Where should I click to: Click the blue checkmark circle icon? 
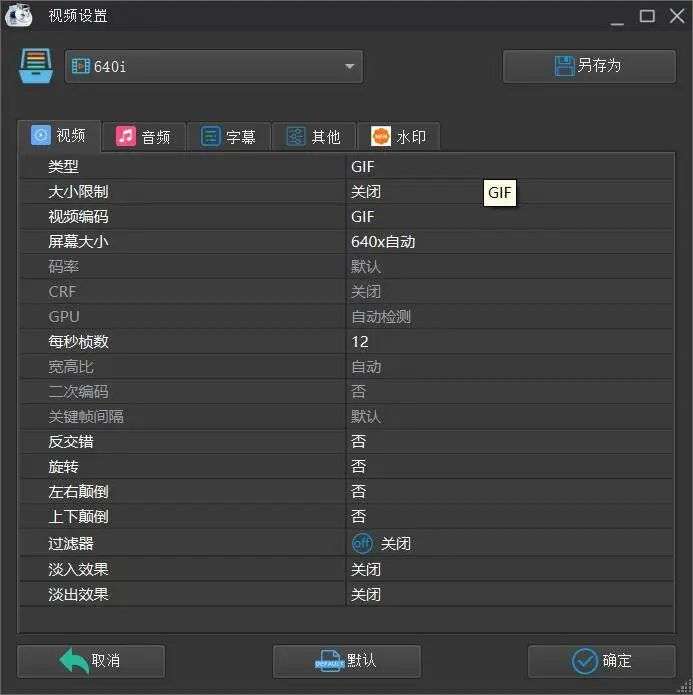coord(584,661)
